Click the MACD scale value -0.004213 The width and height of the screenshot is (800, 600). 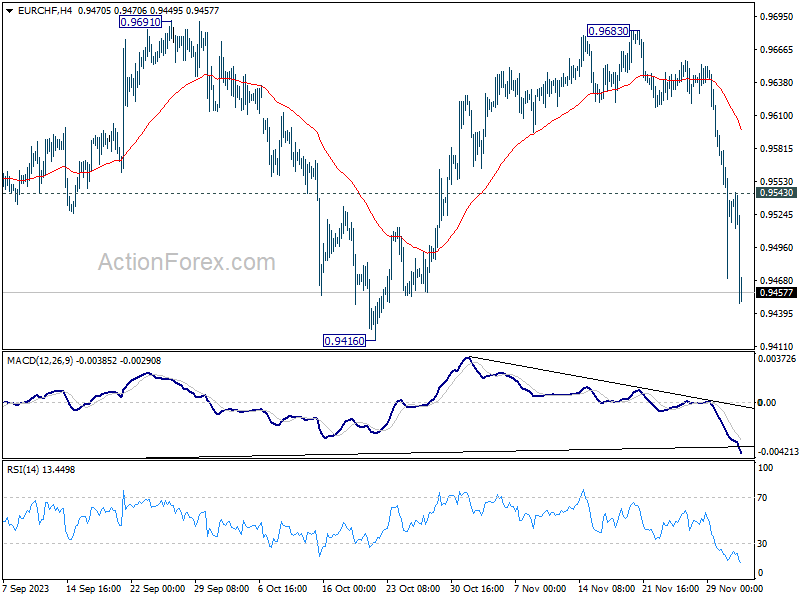(778, 452)
